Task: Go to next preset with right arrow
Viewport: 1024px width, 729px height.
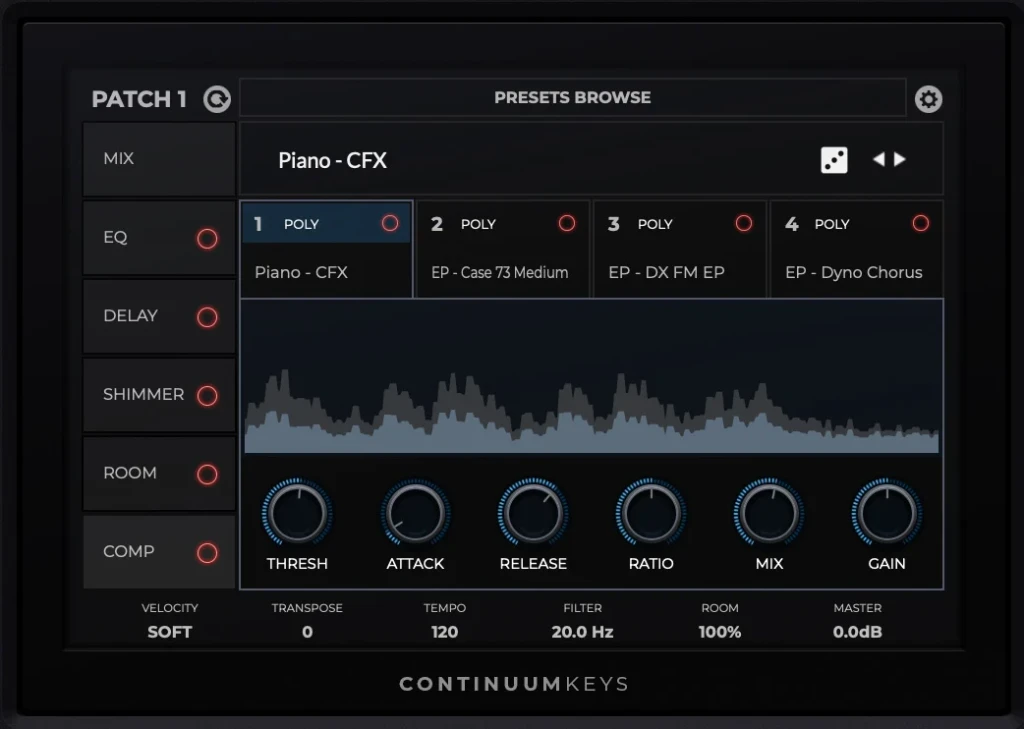Action: (x=900, y=159)
